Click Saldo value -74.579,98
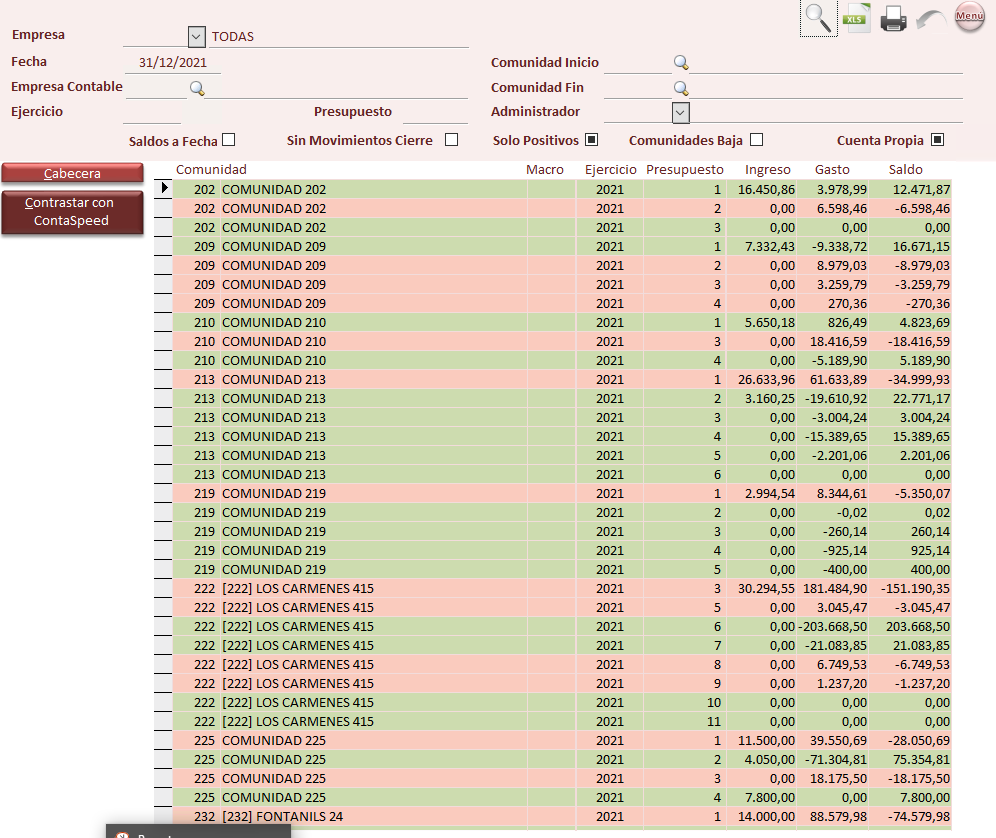Image resolution: width=996 pixels, height=838 pixels. 919,816
